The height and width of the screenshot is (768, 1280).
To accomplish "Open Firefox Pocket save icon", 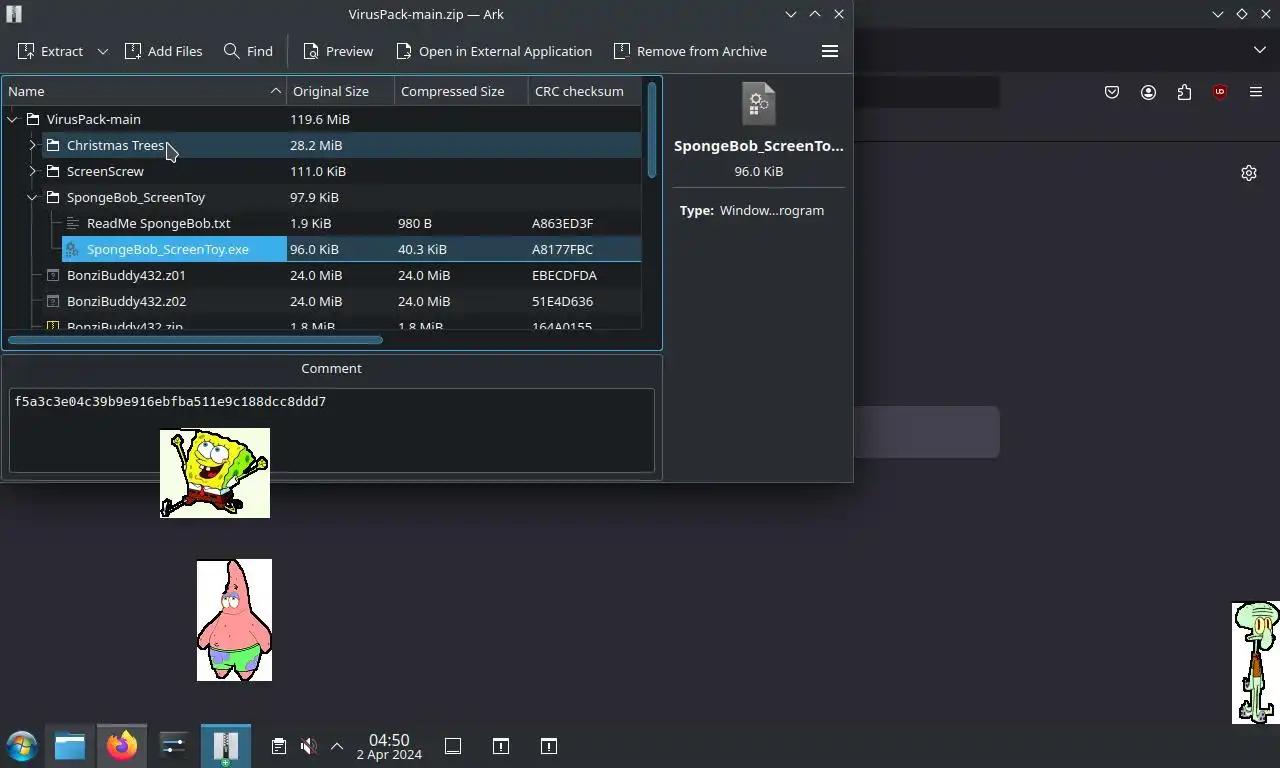I will [1112, 92].
